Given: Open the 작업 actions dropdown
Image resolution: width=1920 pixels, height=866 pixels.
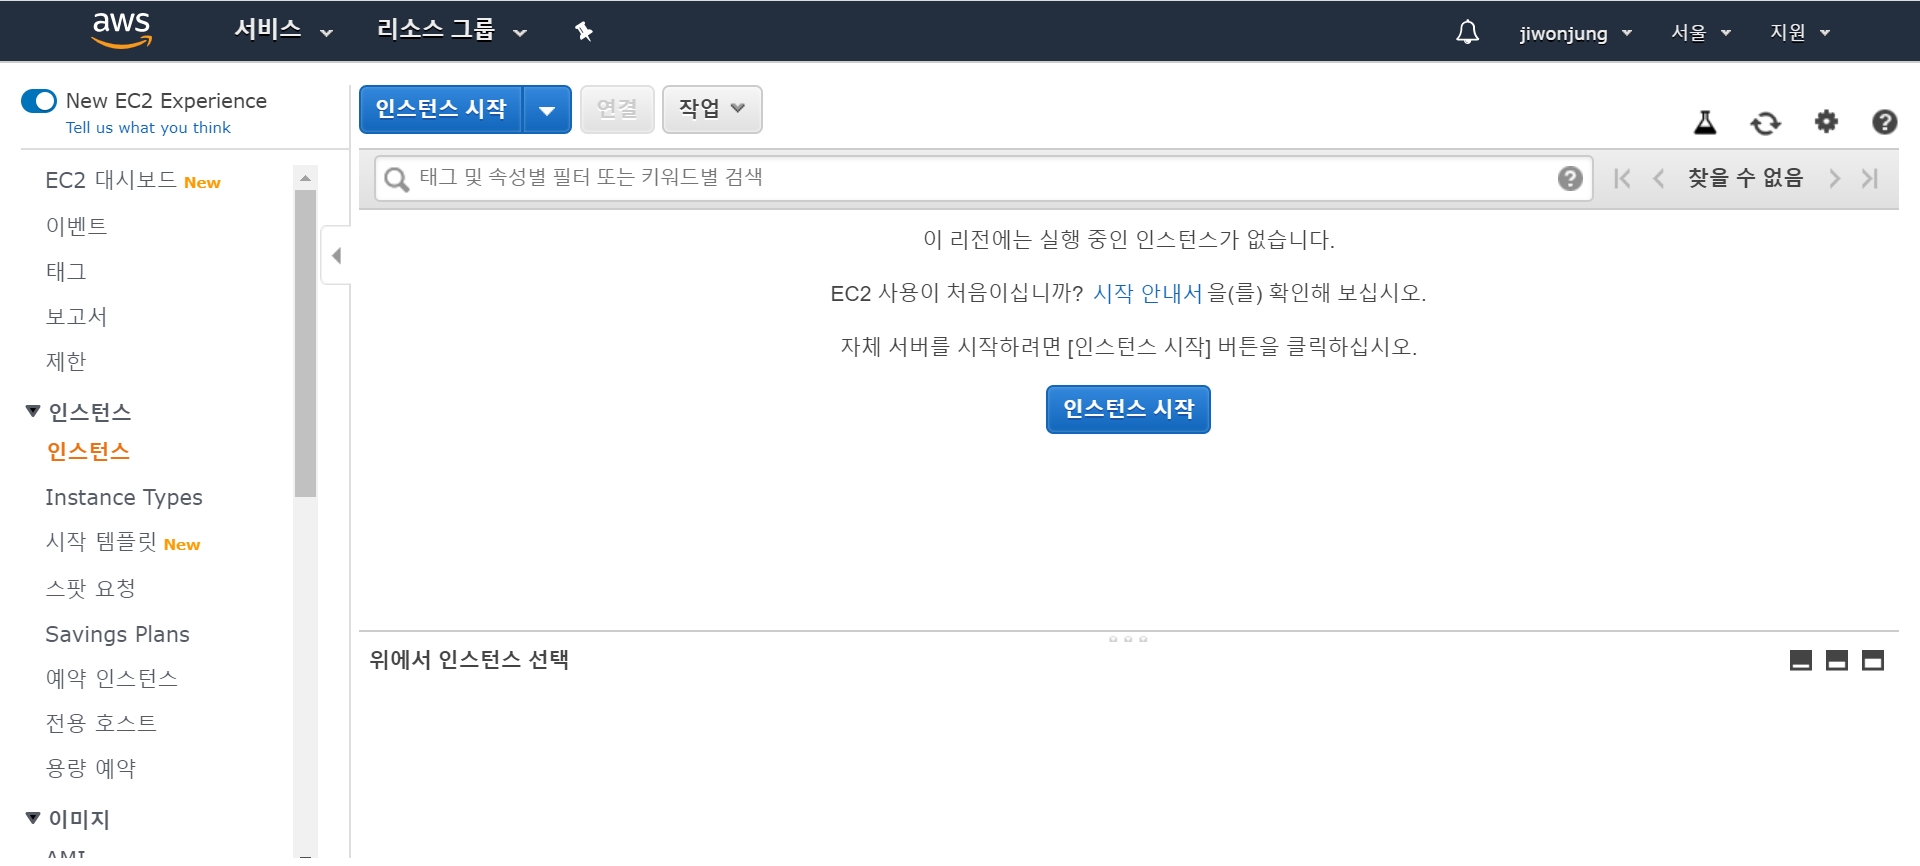Looking at the screenshot, I should click(712, 109).
